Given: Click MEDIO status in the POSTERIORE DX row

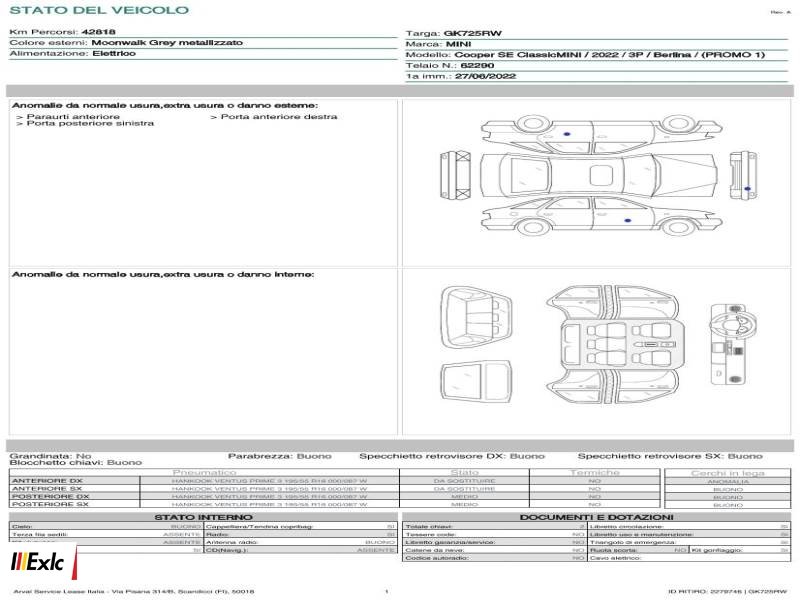Looking at the screenshot, I should click(464, 496).
